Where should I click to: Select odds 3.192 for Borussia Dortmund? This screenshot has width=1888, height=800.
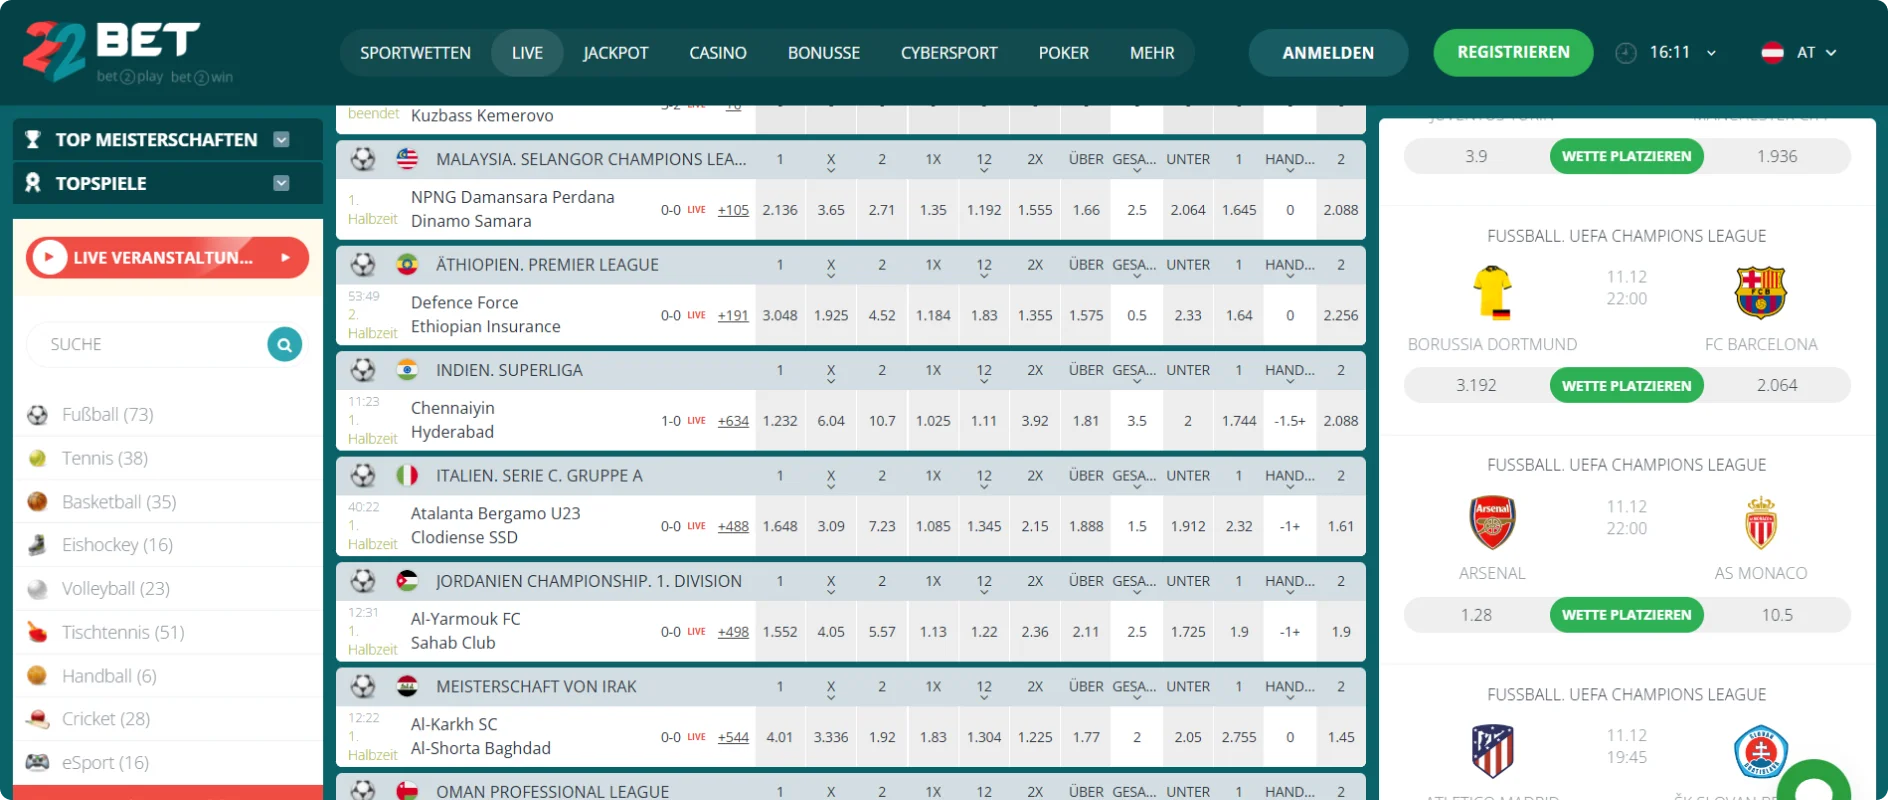pos(1476,386)
